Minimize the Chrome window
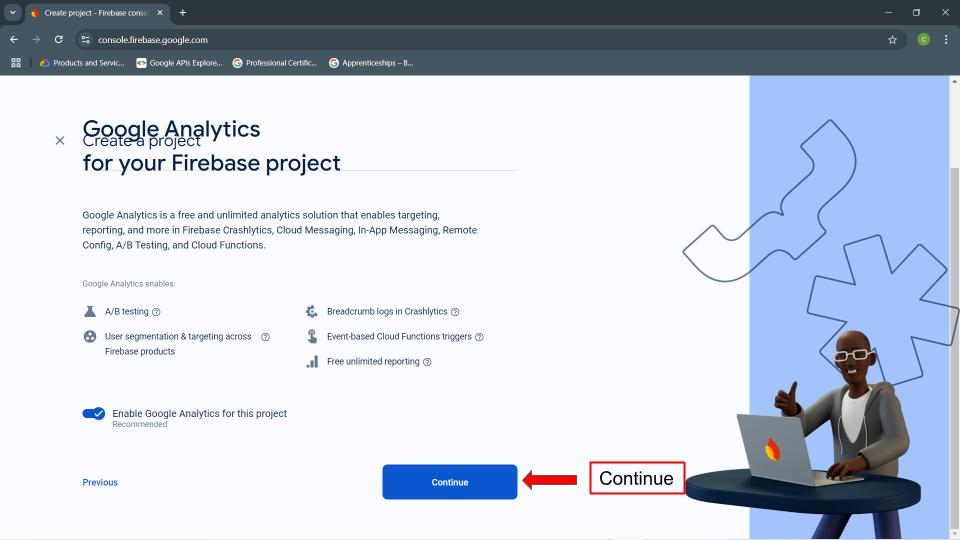Screen dimensions: 960x540 [x=888, y=12]
